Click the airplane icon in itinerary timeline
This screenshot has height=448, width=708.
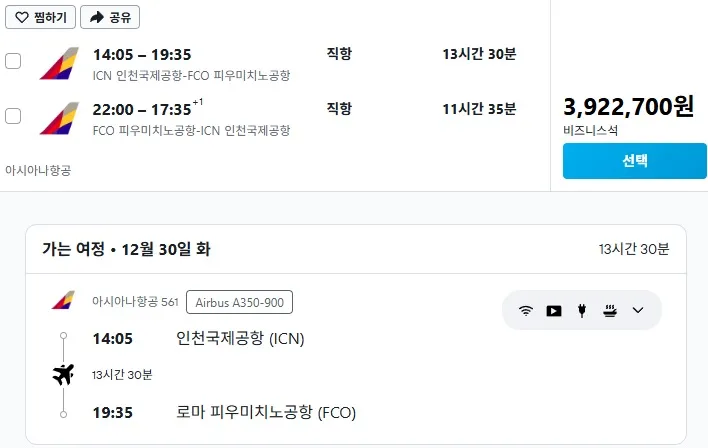click(x=63, y=375)
